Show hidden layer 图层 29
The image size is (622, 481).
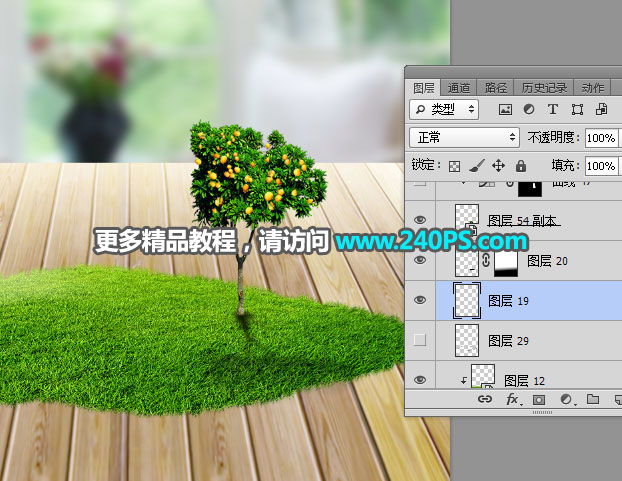[420, 340]
